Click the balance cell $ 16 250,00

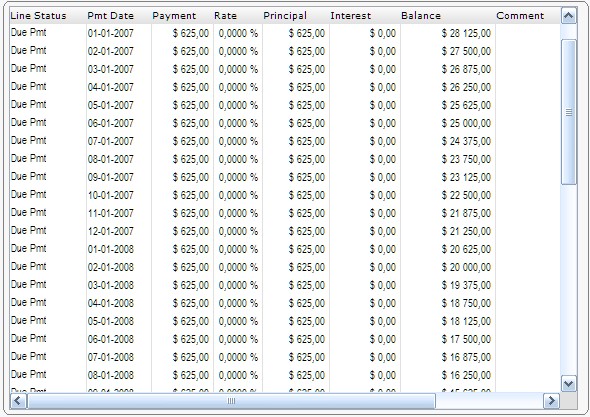point(466,375)
